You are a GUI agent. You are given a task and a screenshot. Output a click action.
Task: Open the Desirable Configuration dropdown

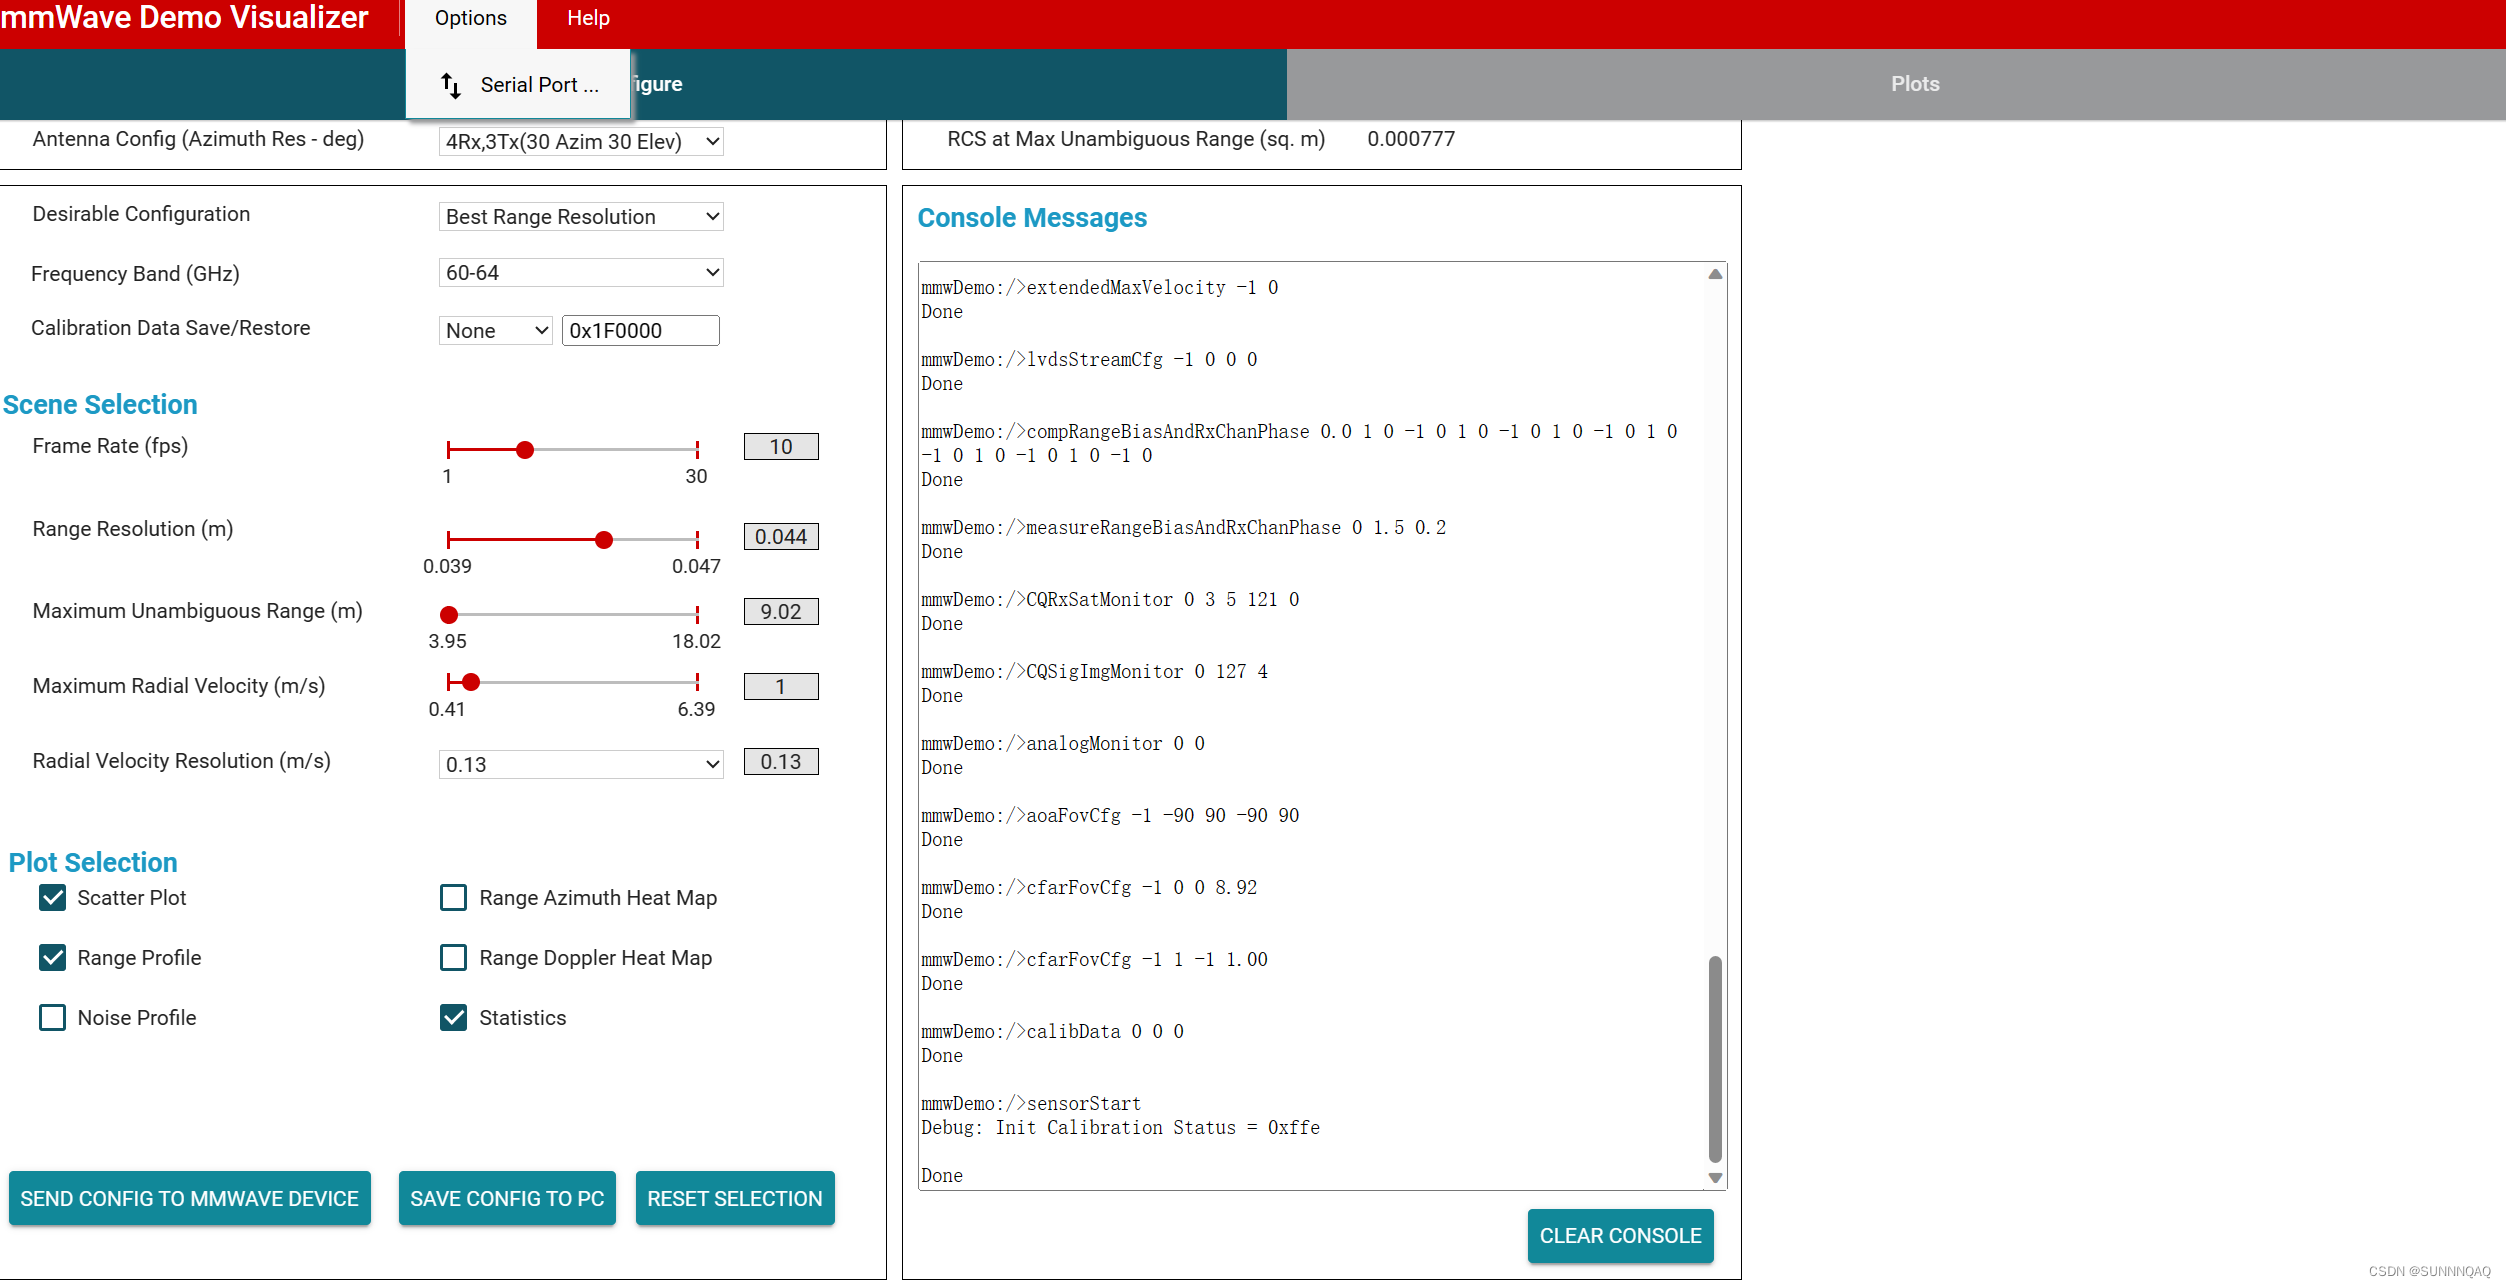[580, 217]
